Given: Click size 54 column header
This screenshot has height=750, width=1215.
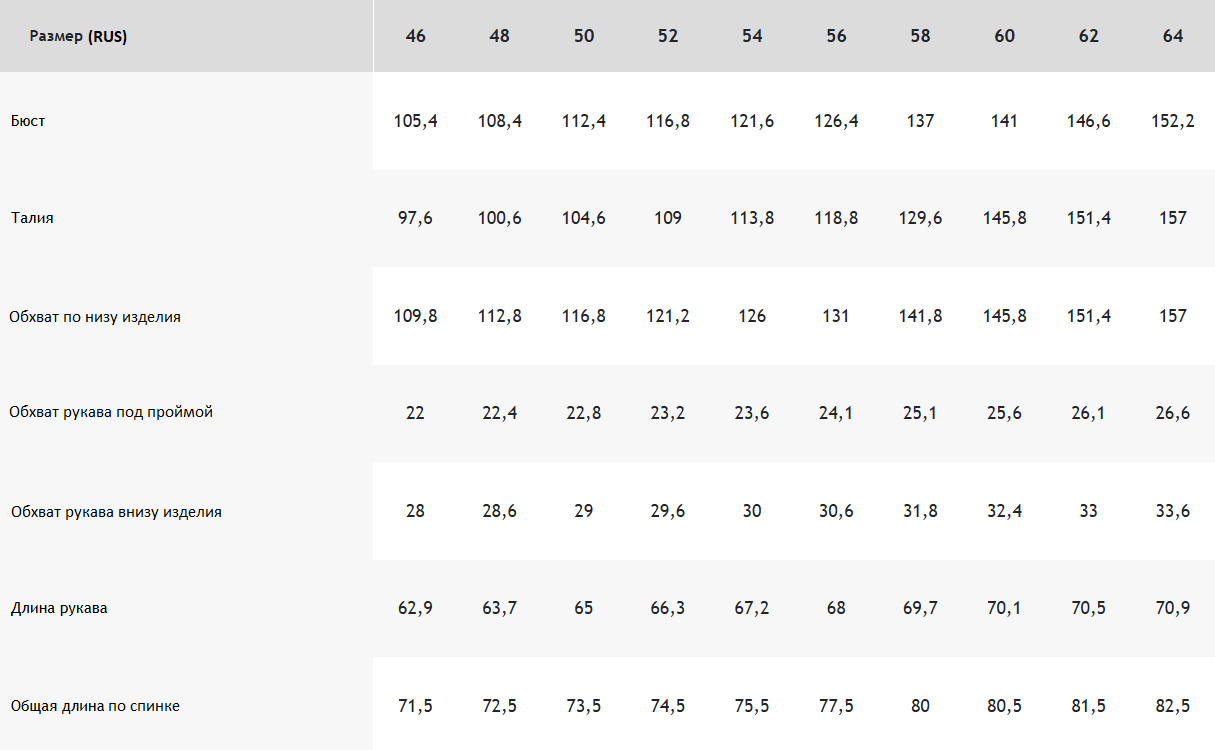Looking at the screenshot, I should (752, 36).
